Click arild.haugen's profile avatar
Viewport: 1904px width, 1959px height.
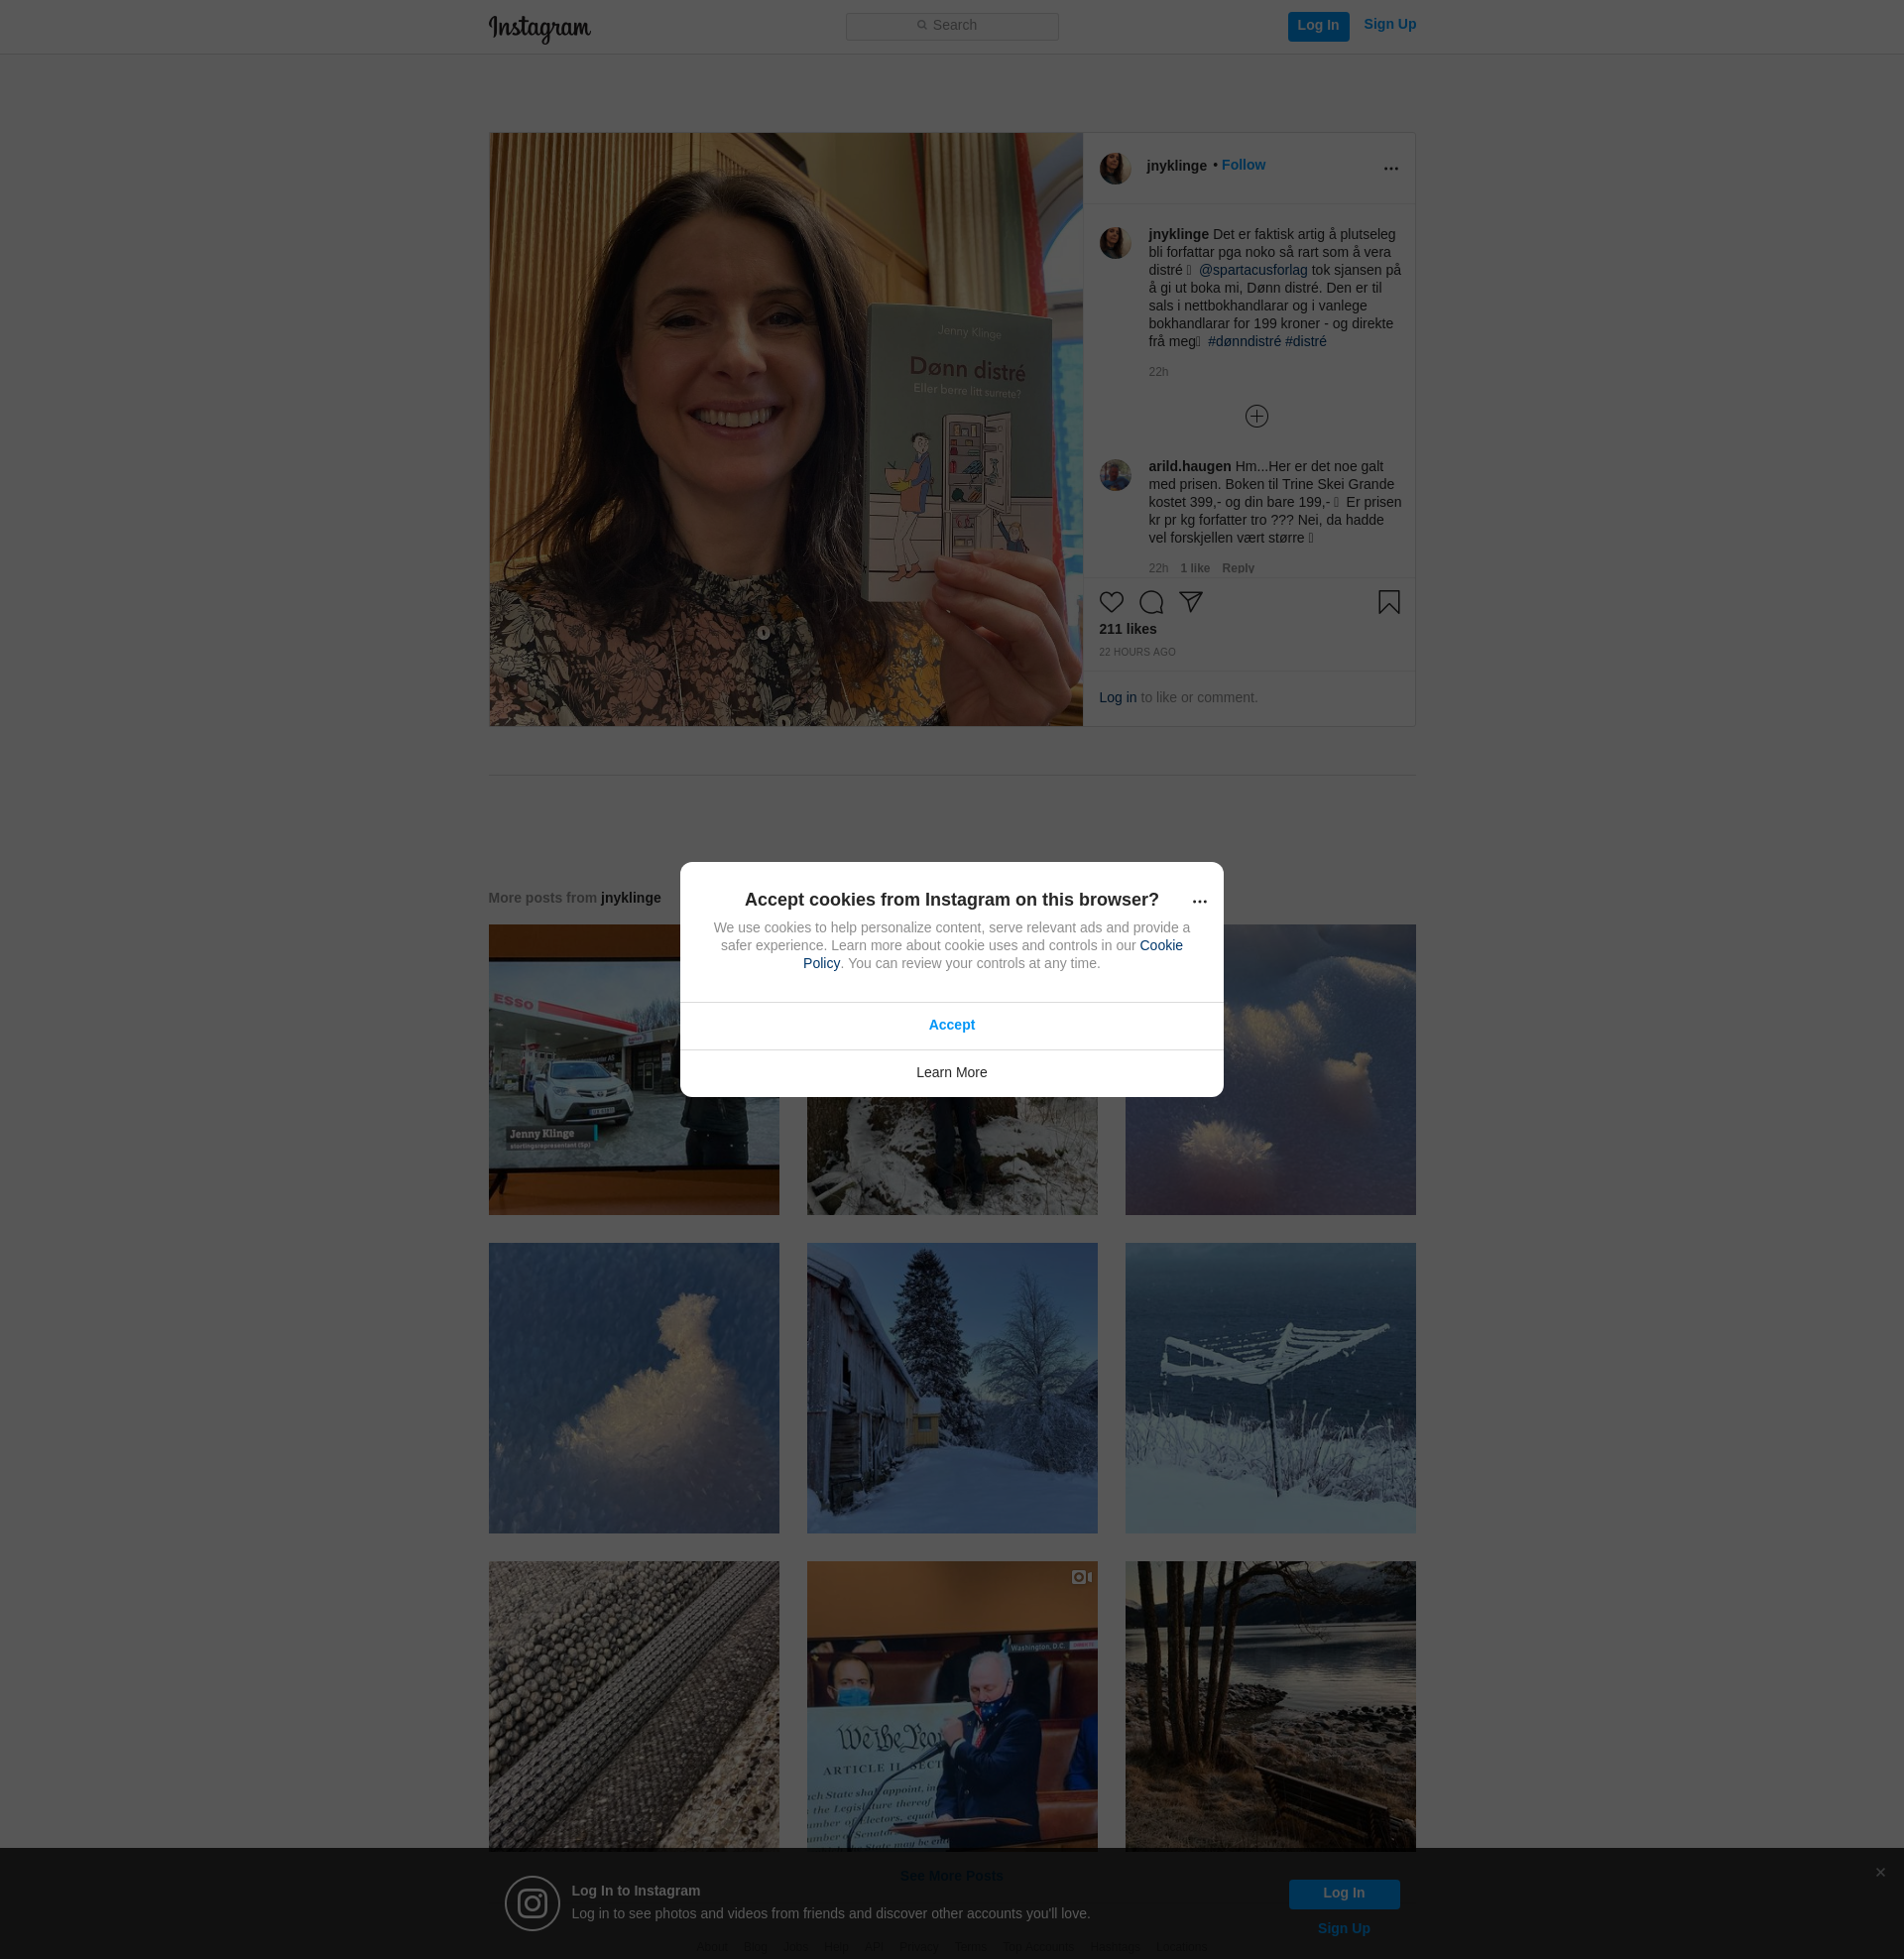pyautogui.click(x=1115, y=475)
